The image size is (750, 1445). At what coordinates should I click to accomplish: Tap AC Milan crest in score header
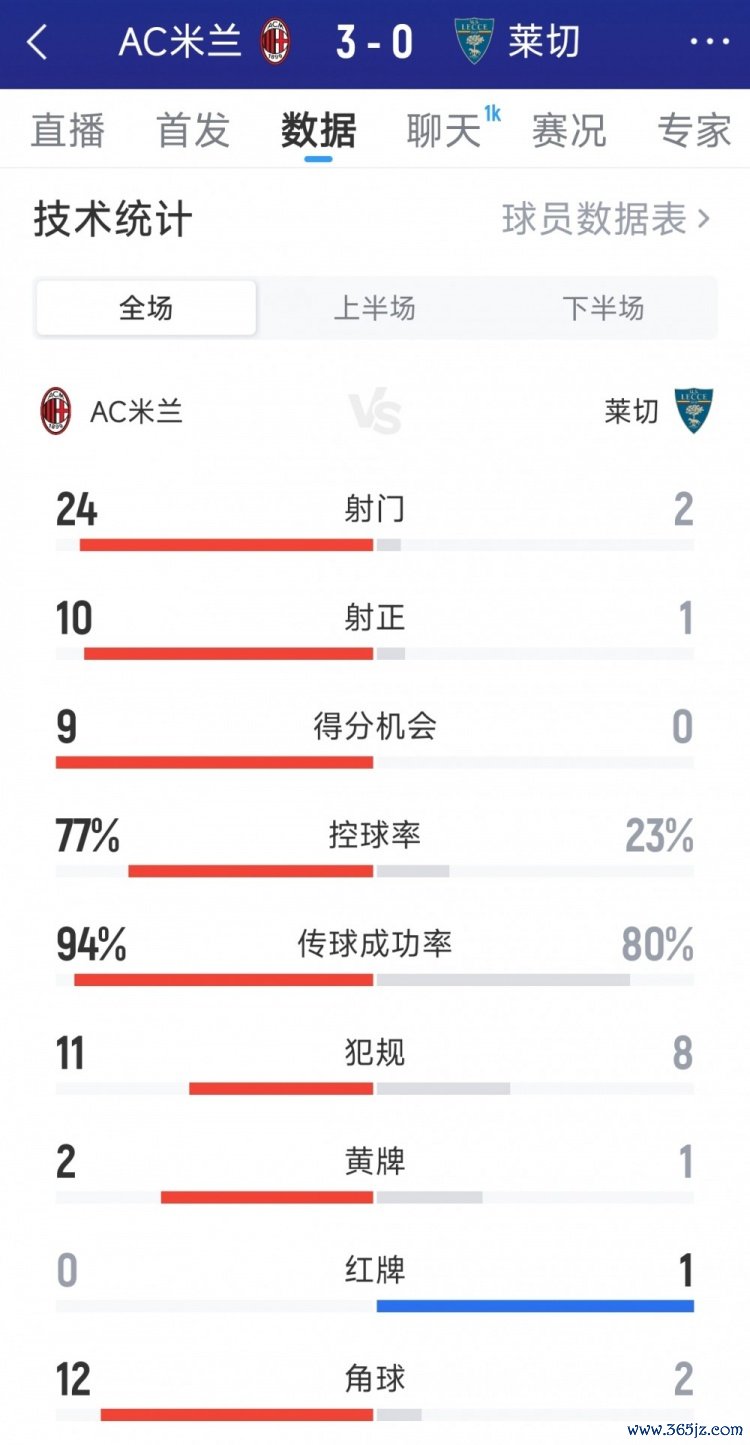(275, 43)
